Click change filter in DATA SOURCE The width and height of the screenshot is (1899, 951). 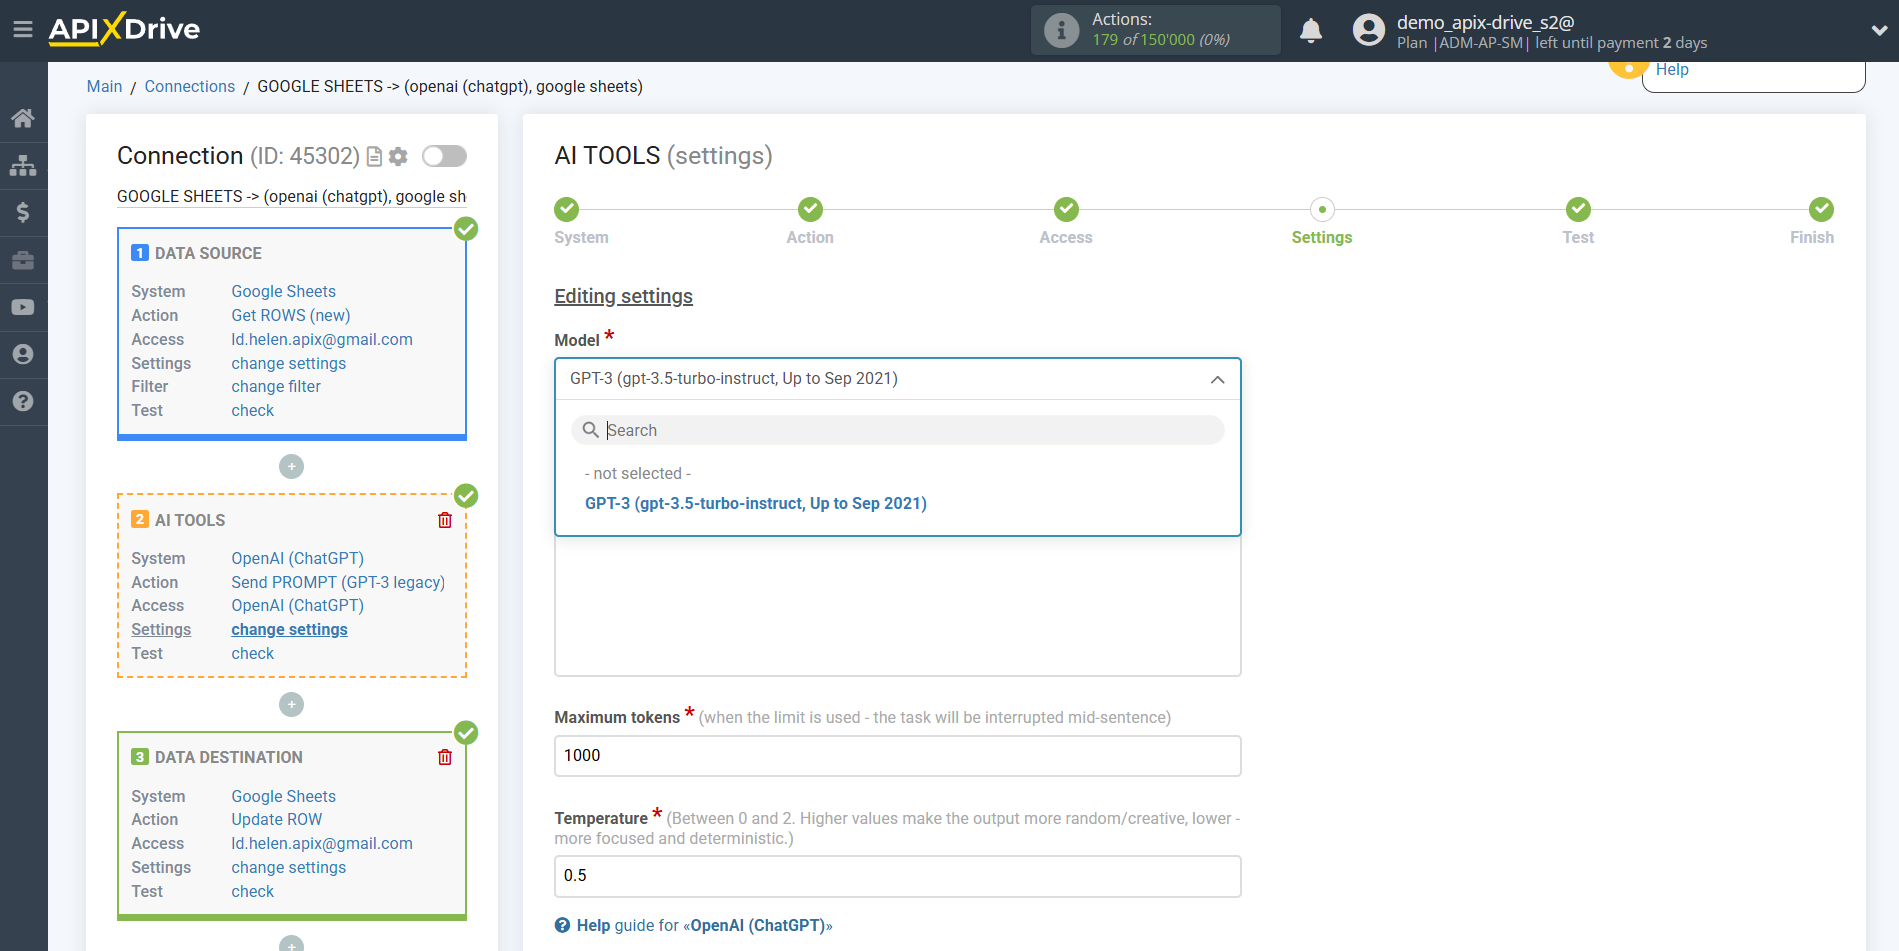(276, 386)
